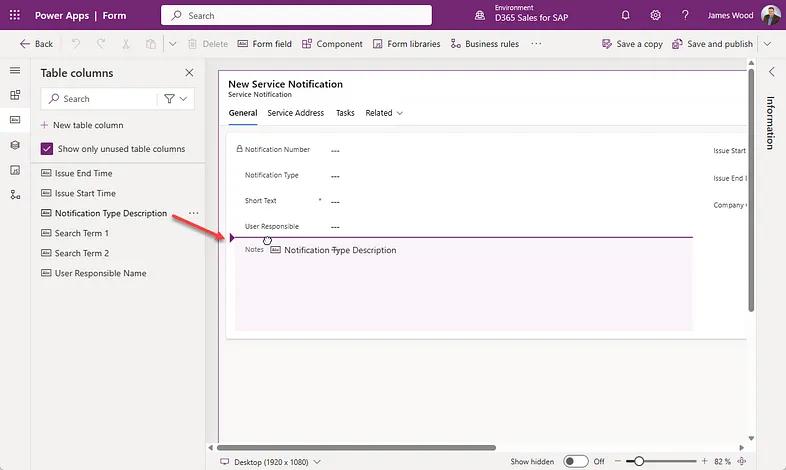Viewport: 786px width, 470px height.
Task: Switch to the General tab
Action: tap(243, 113)
